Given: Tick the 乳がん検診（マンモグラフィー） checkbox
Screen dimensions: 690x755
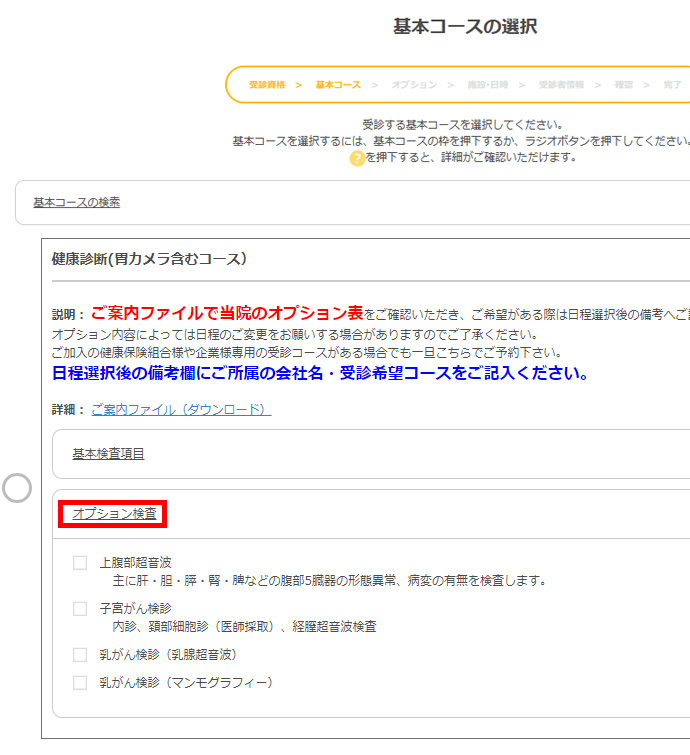Looking at the screenshot, I should click(x=80, y=683).
